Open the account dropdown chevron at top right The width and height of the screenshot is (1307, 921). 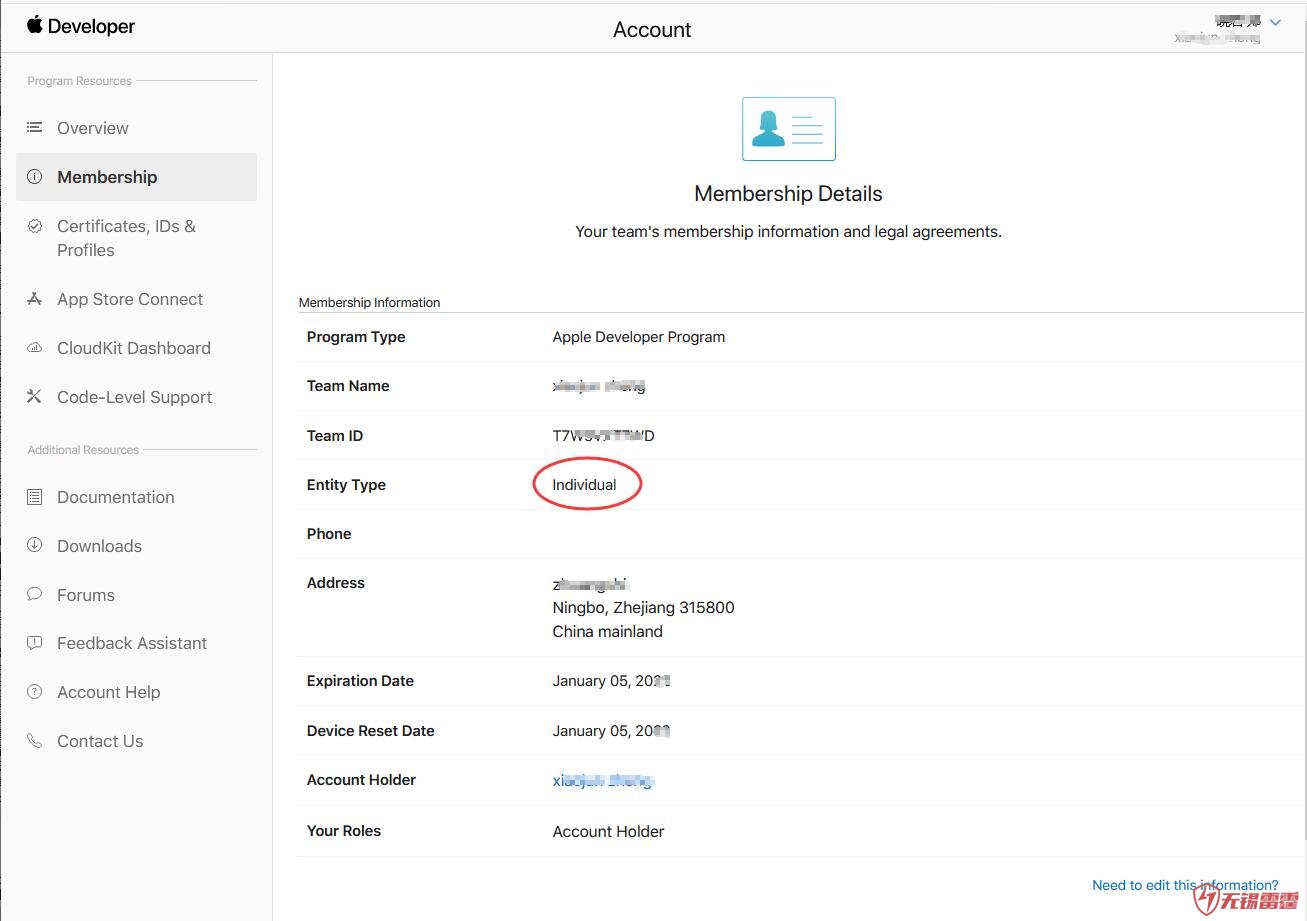pos(1275,22)
